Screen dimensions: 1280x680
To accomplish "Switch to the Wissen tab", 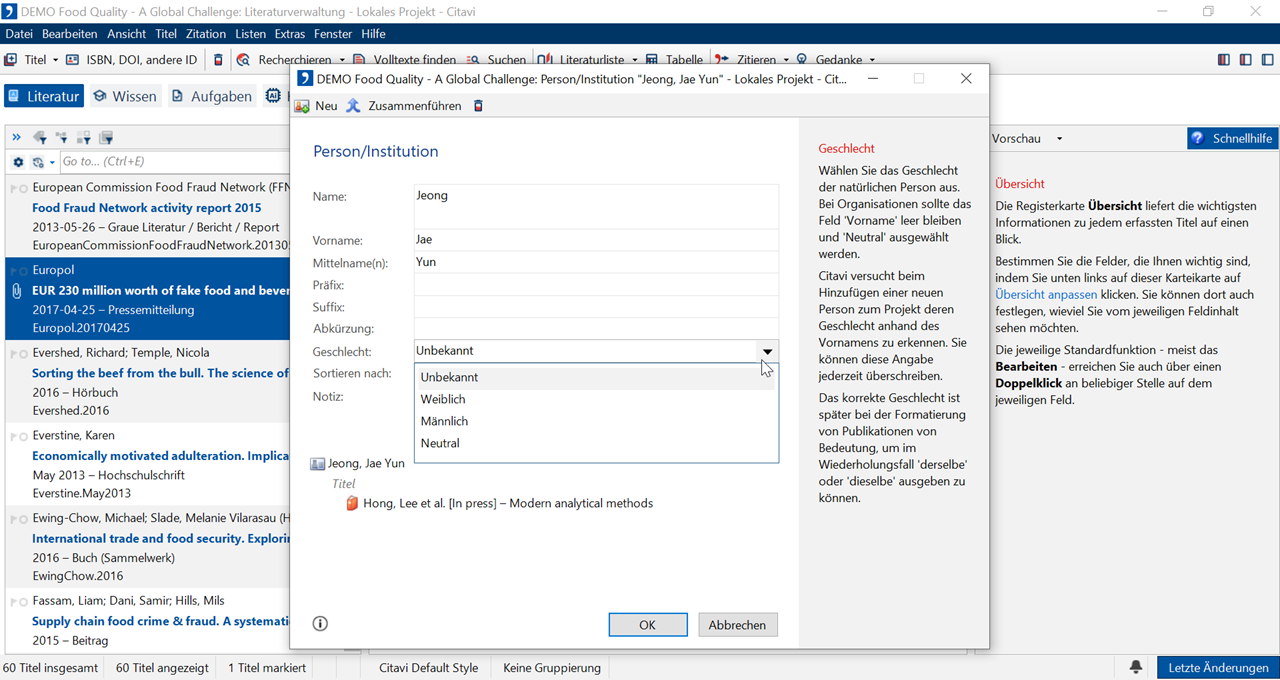I will coord(125,96).
